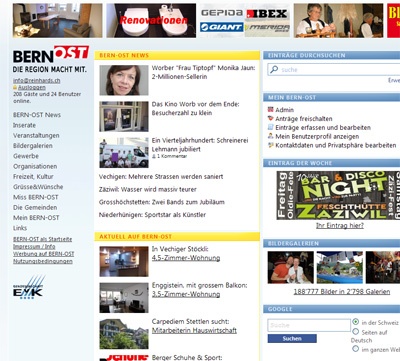Click the Kontaktdaten und Privatsphäre icon
Screen dimensions: 400x361
click(x=271, y=145)
